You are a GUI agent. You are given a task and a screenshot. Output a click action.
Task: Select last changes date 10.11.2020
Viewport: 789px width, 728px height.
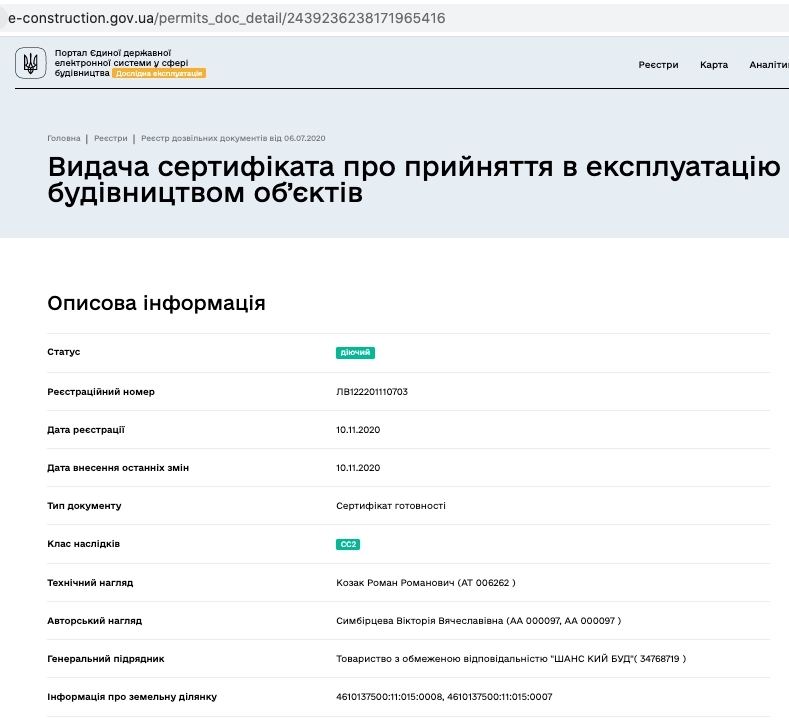(358, 468)
